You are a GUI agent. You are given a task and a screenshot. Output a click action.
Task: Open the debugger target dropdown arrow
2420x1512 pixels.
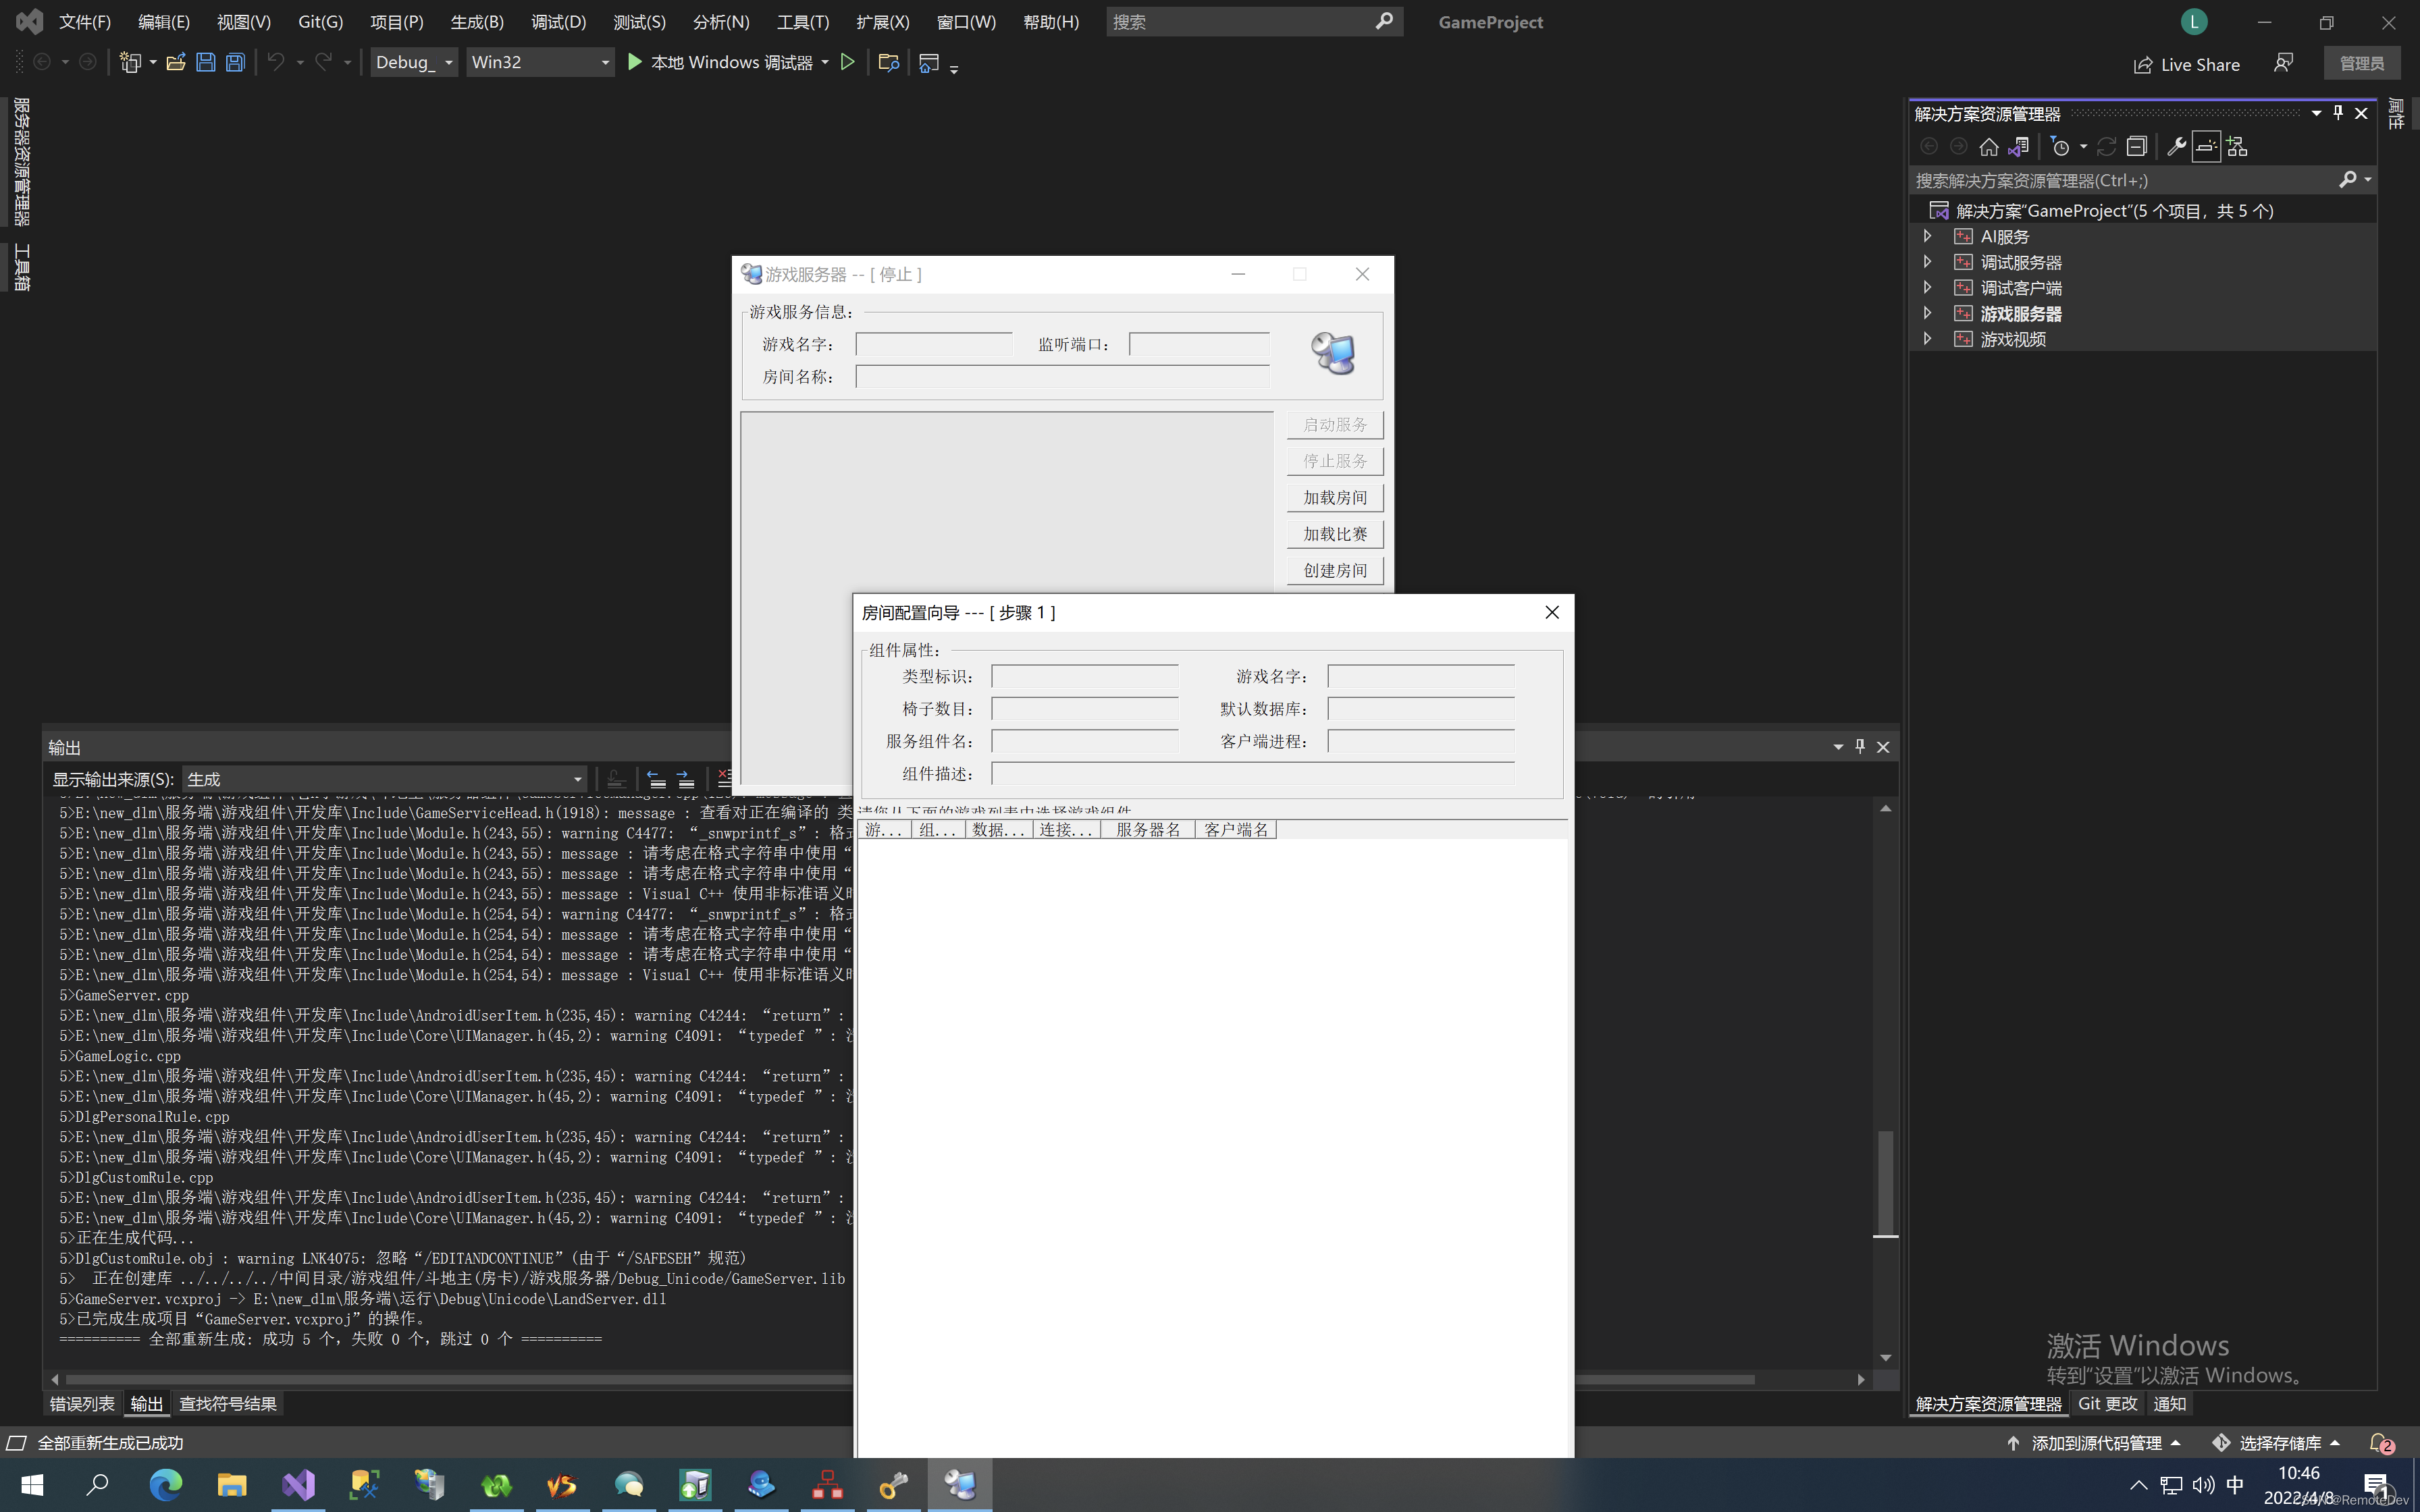[x=825, y=62]
